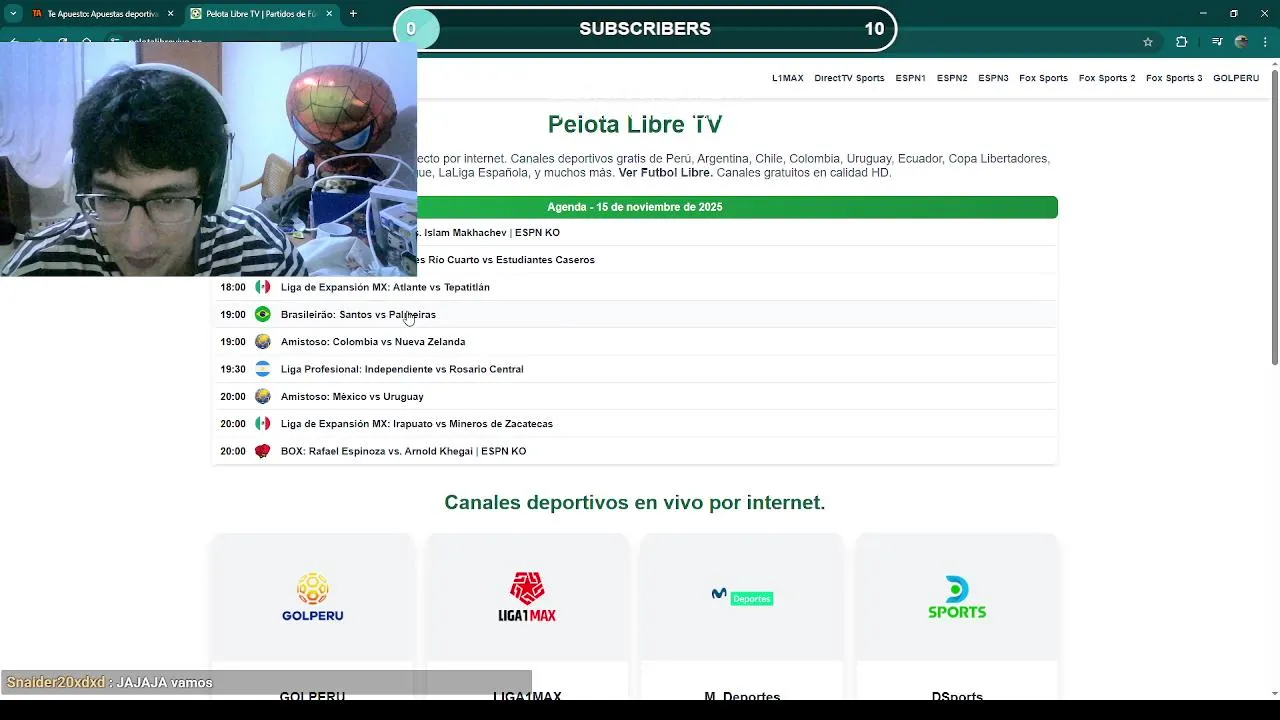Click the scrollbar up arrow
The height and width of the screenshot is (720, 1280).
point(1274,65)
